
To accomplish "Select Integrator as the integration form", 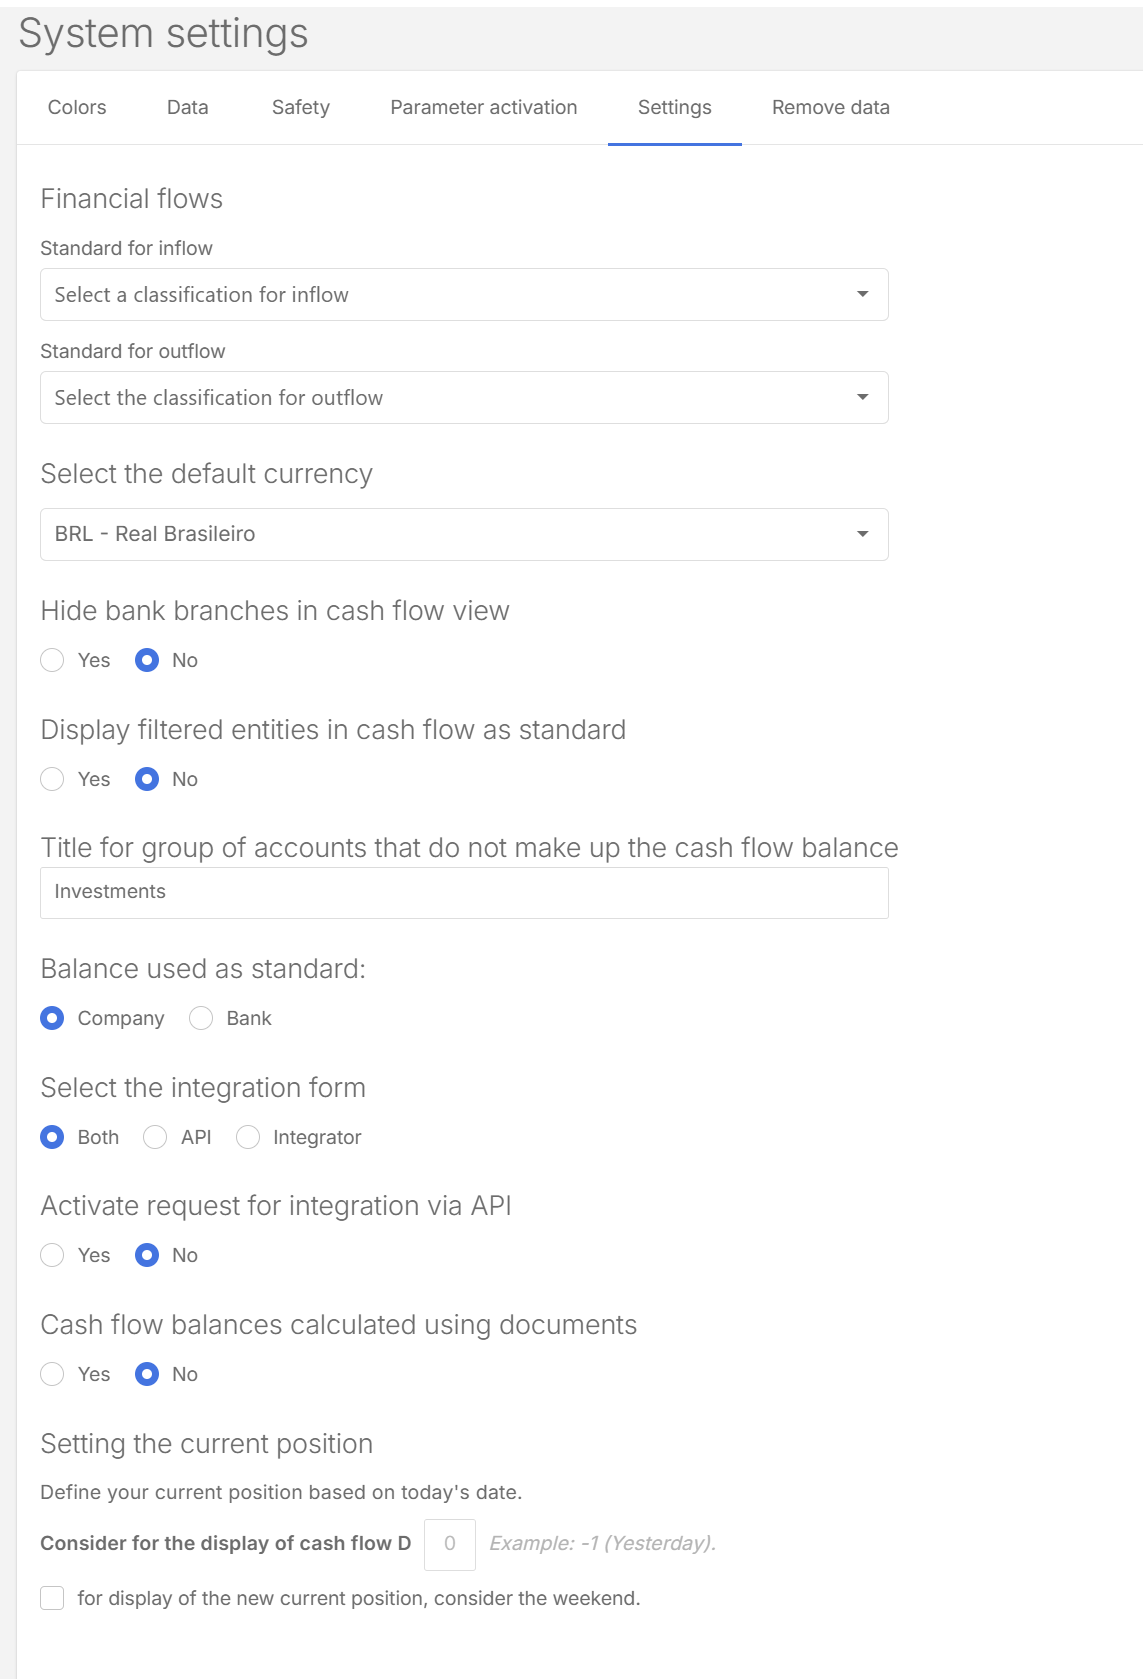I will point(248,1137).
